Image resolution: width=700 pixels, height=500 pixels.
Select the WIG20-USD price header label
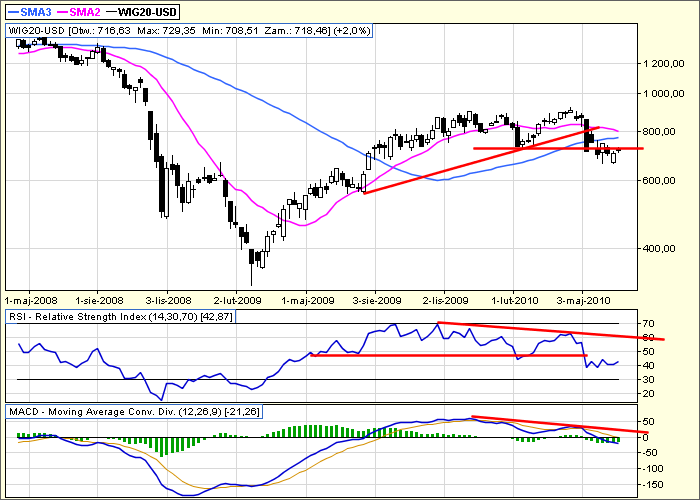click(189, 31)
